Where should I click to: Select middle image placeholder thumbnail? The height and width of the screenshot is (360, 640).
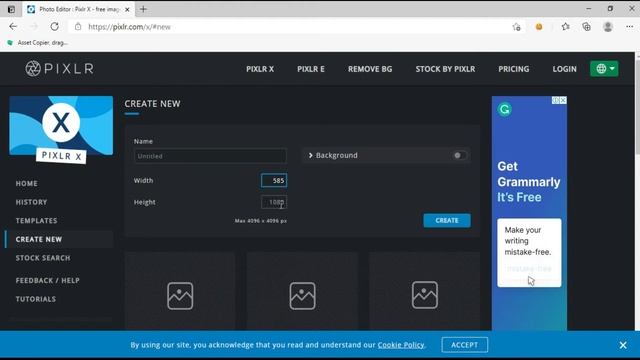(302, 291)
